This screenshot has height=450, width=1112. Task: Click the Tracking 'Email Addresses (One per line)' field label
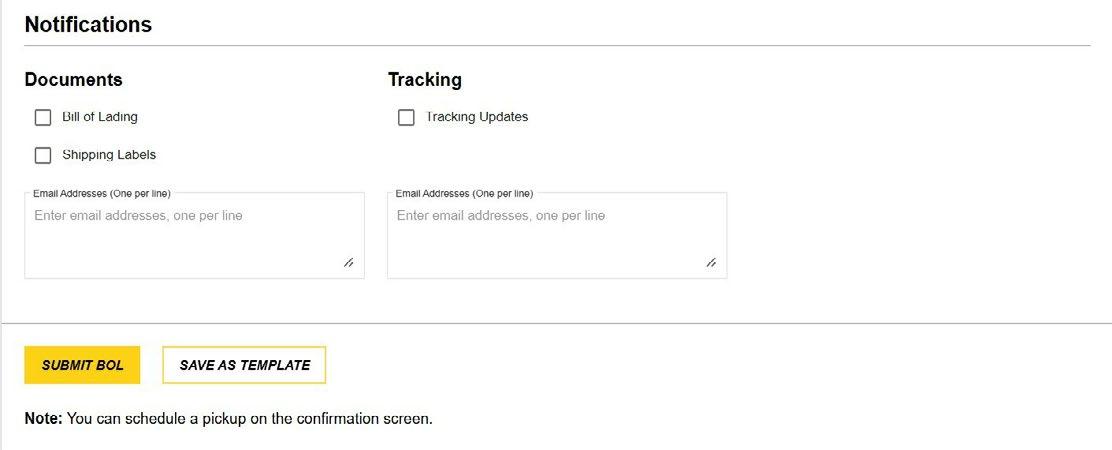(465, 193)
